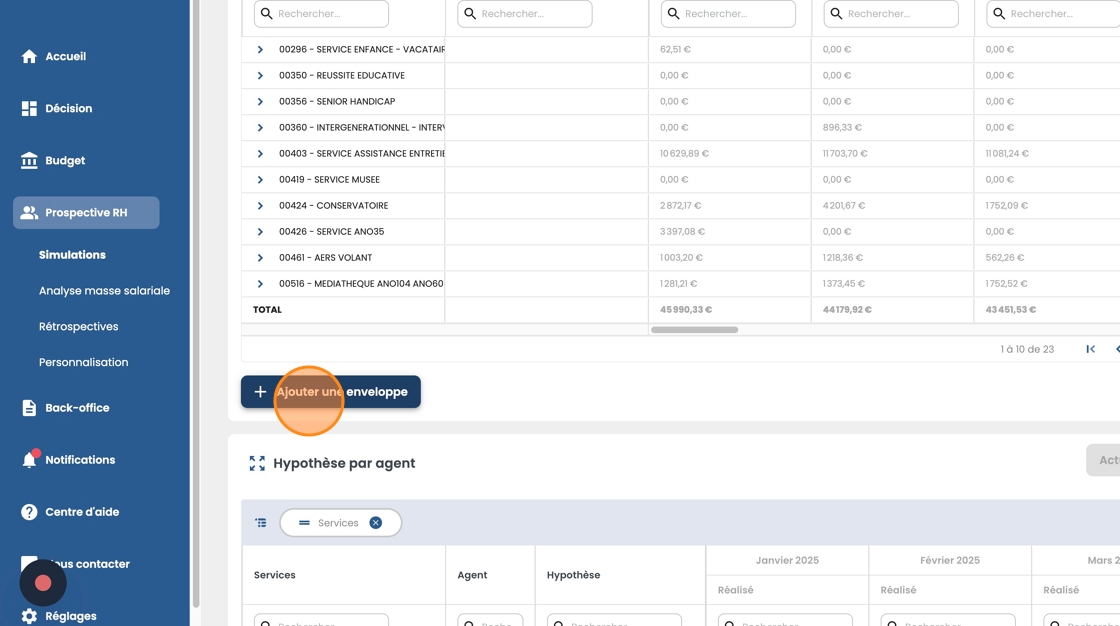Open the Réglages gear icon

point(29,616)
